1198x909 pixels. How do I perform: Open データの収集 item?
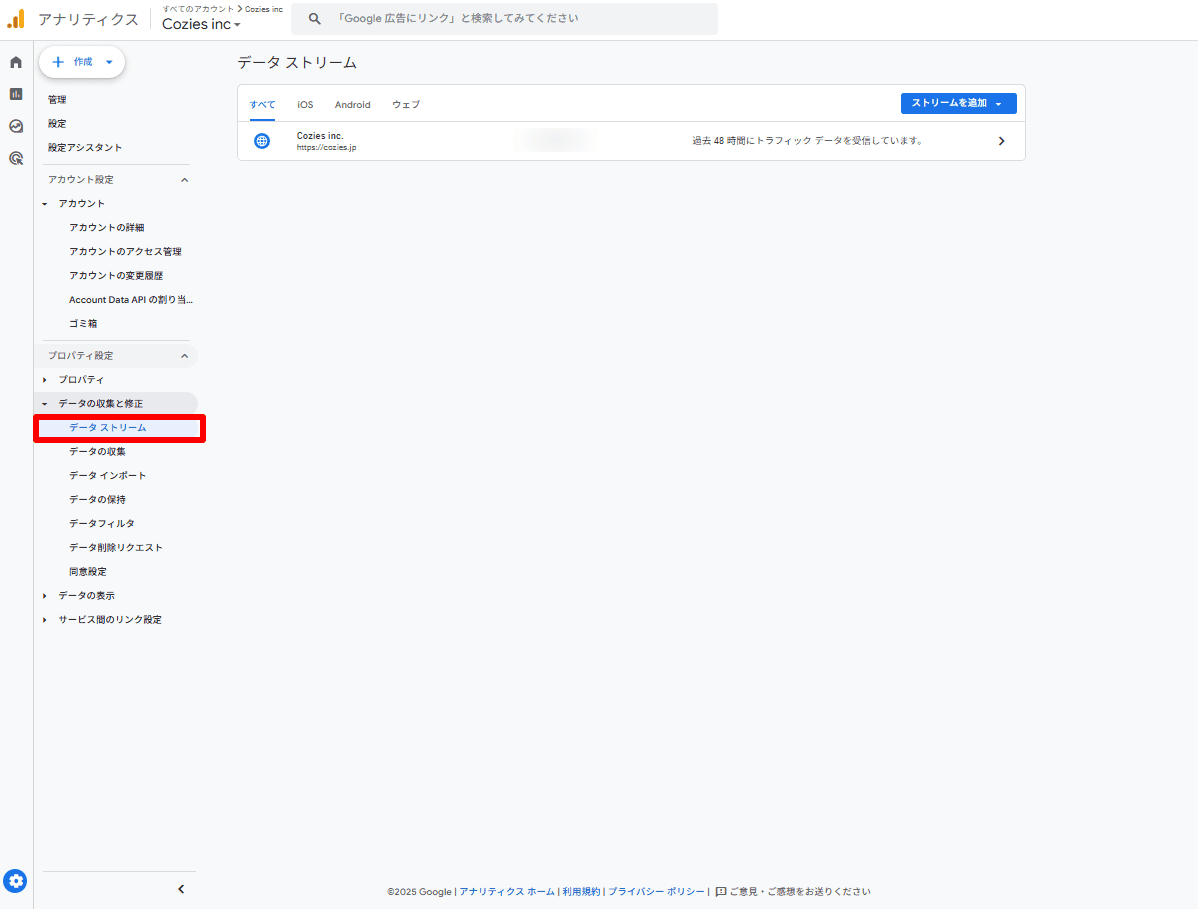click(x=97, y=451)
